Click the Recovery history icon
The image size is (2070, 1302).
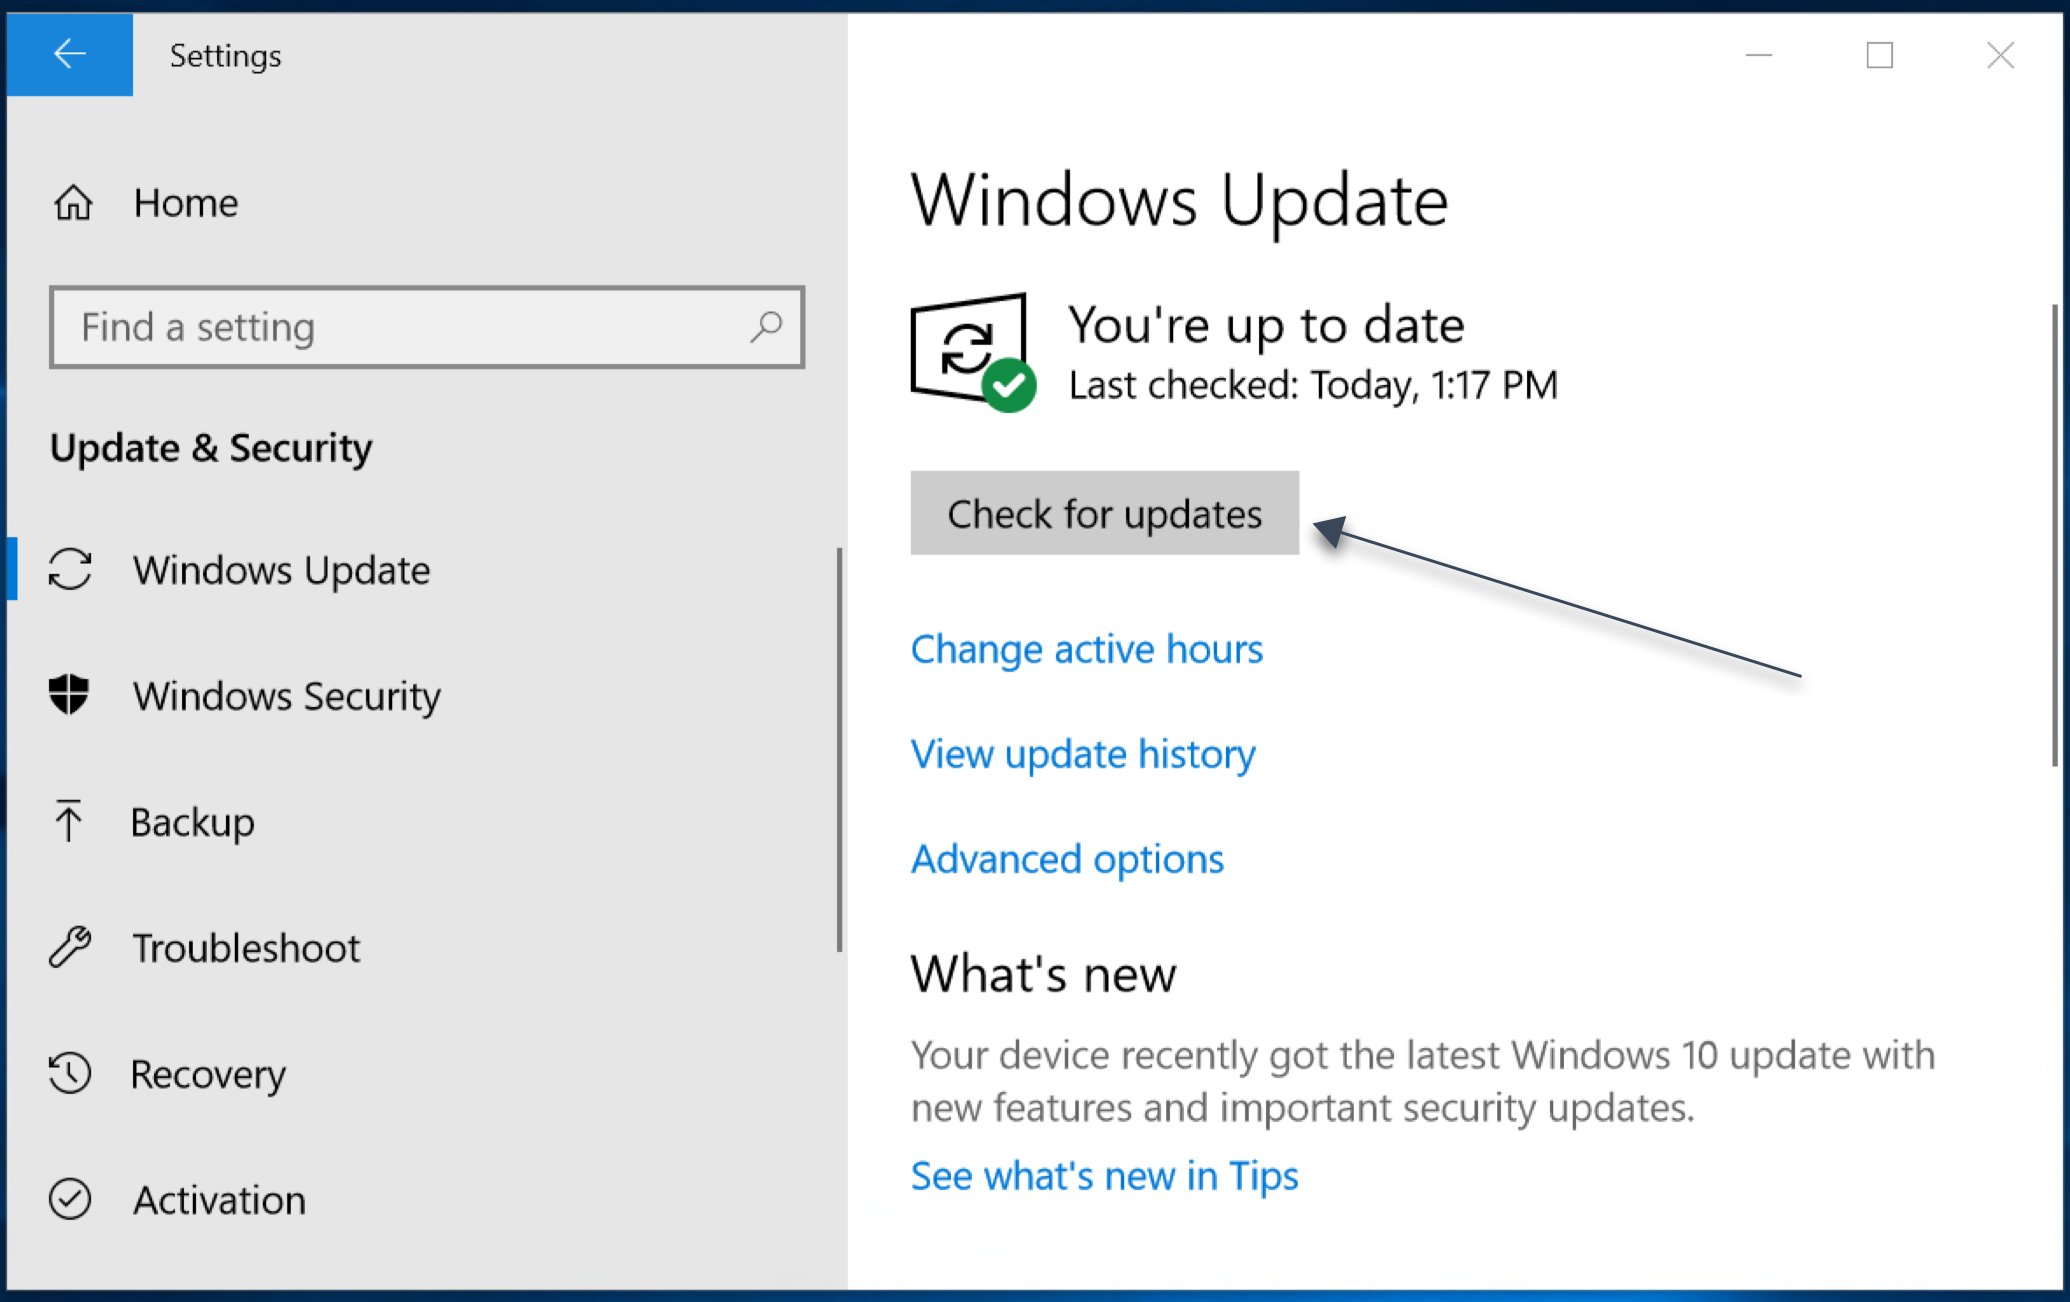point(70,1074)
